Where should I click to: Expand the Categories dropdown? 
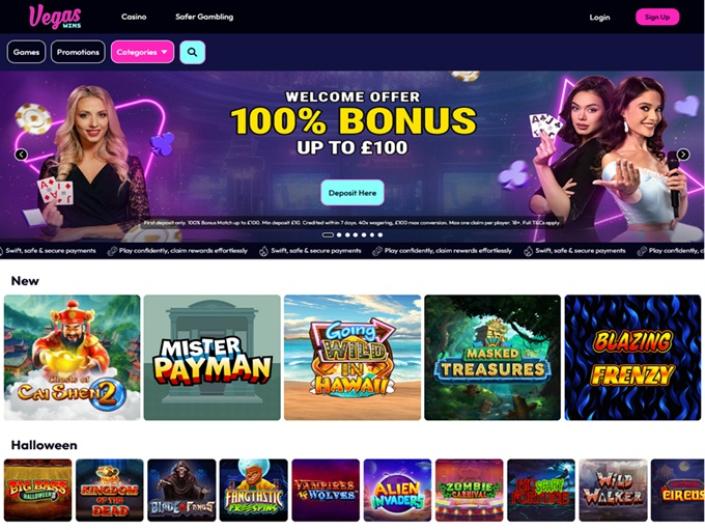[142, 52]
